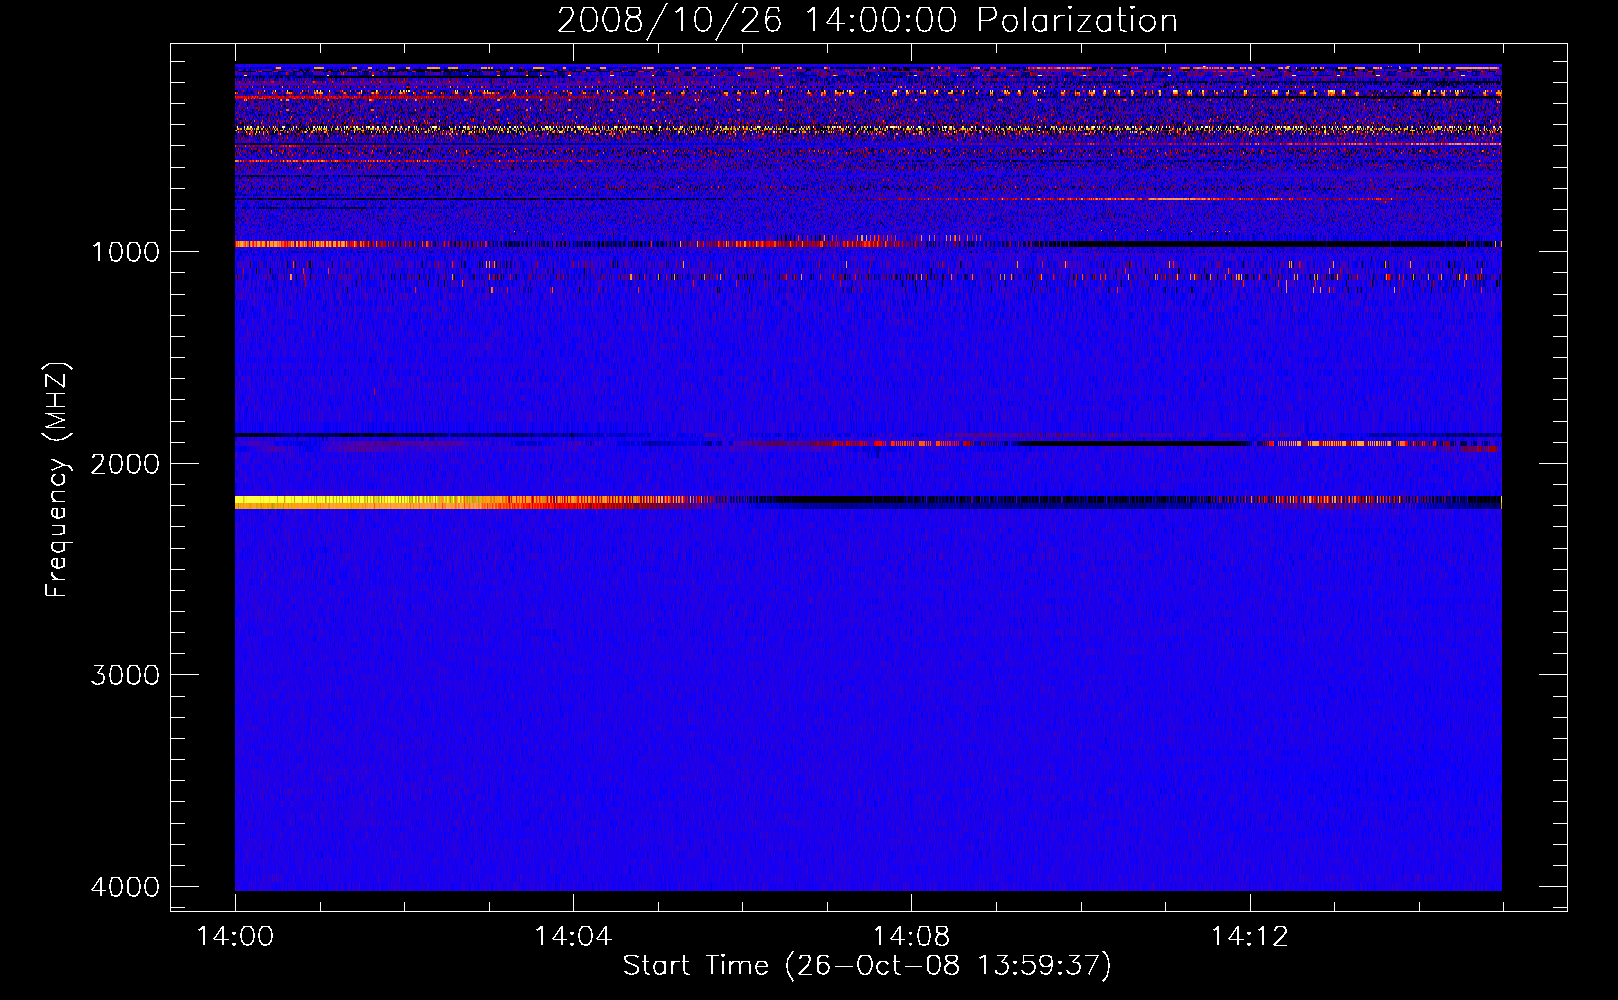1618x1000 pixels.
Task: Click the 14:04 time tick label
Action: pos(573,937)
